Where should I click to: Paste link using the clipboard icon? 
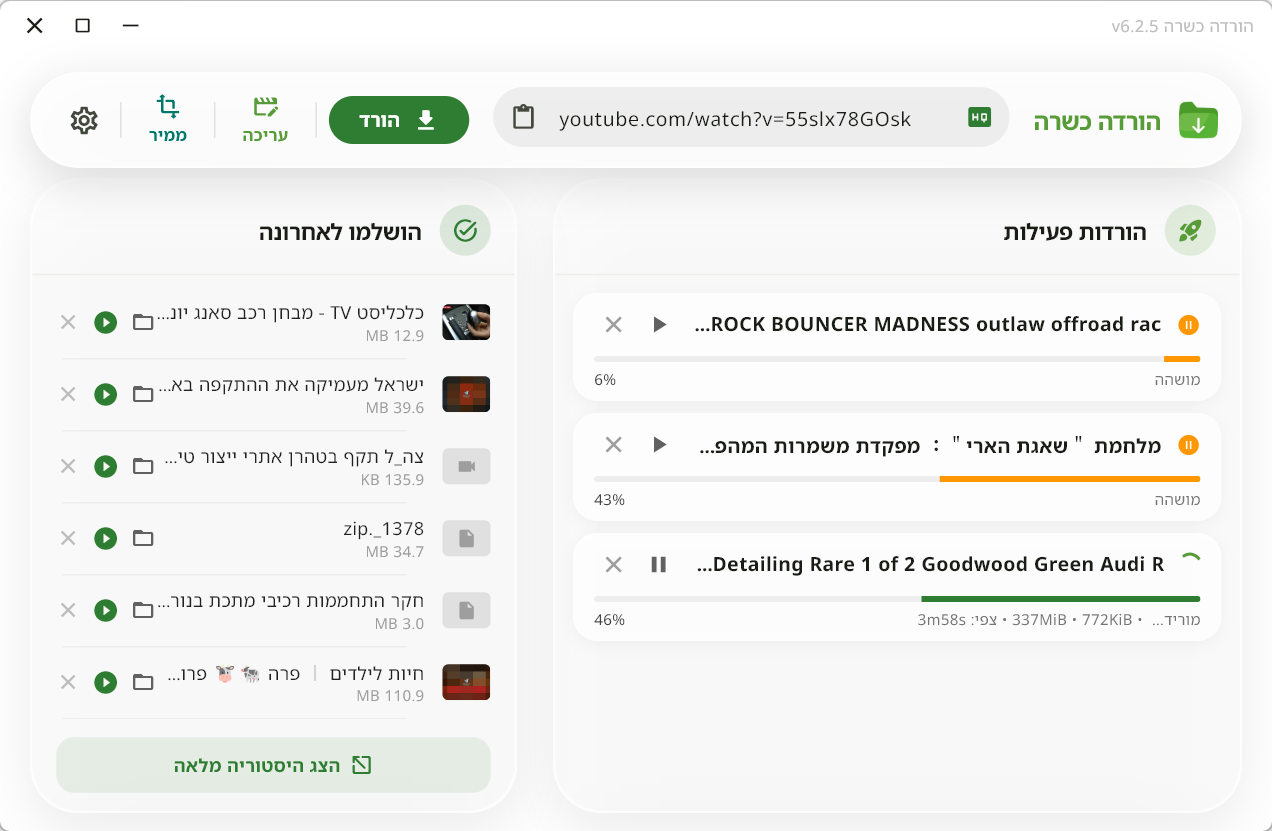(523, 118)
